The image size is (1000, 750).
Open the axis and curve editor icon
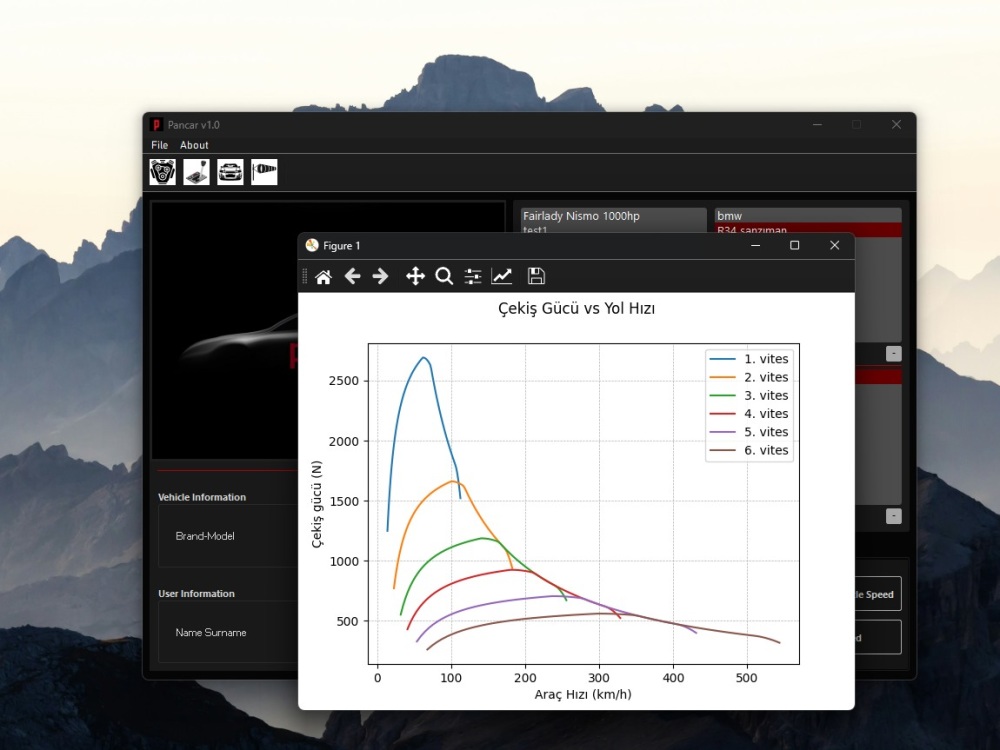coord(501,276)
